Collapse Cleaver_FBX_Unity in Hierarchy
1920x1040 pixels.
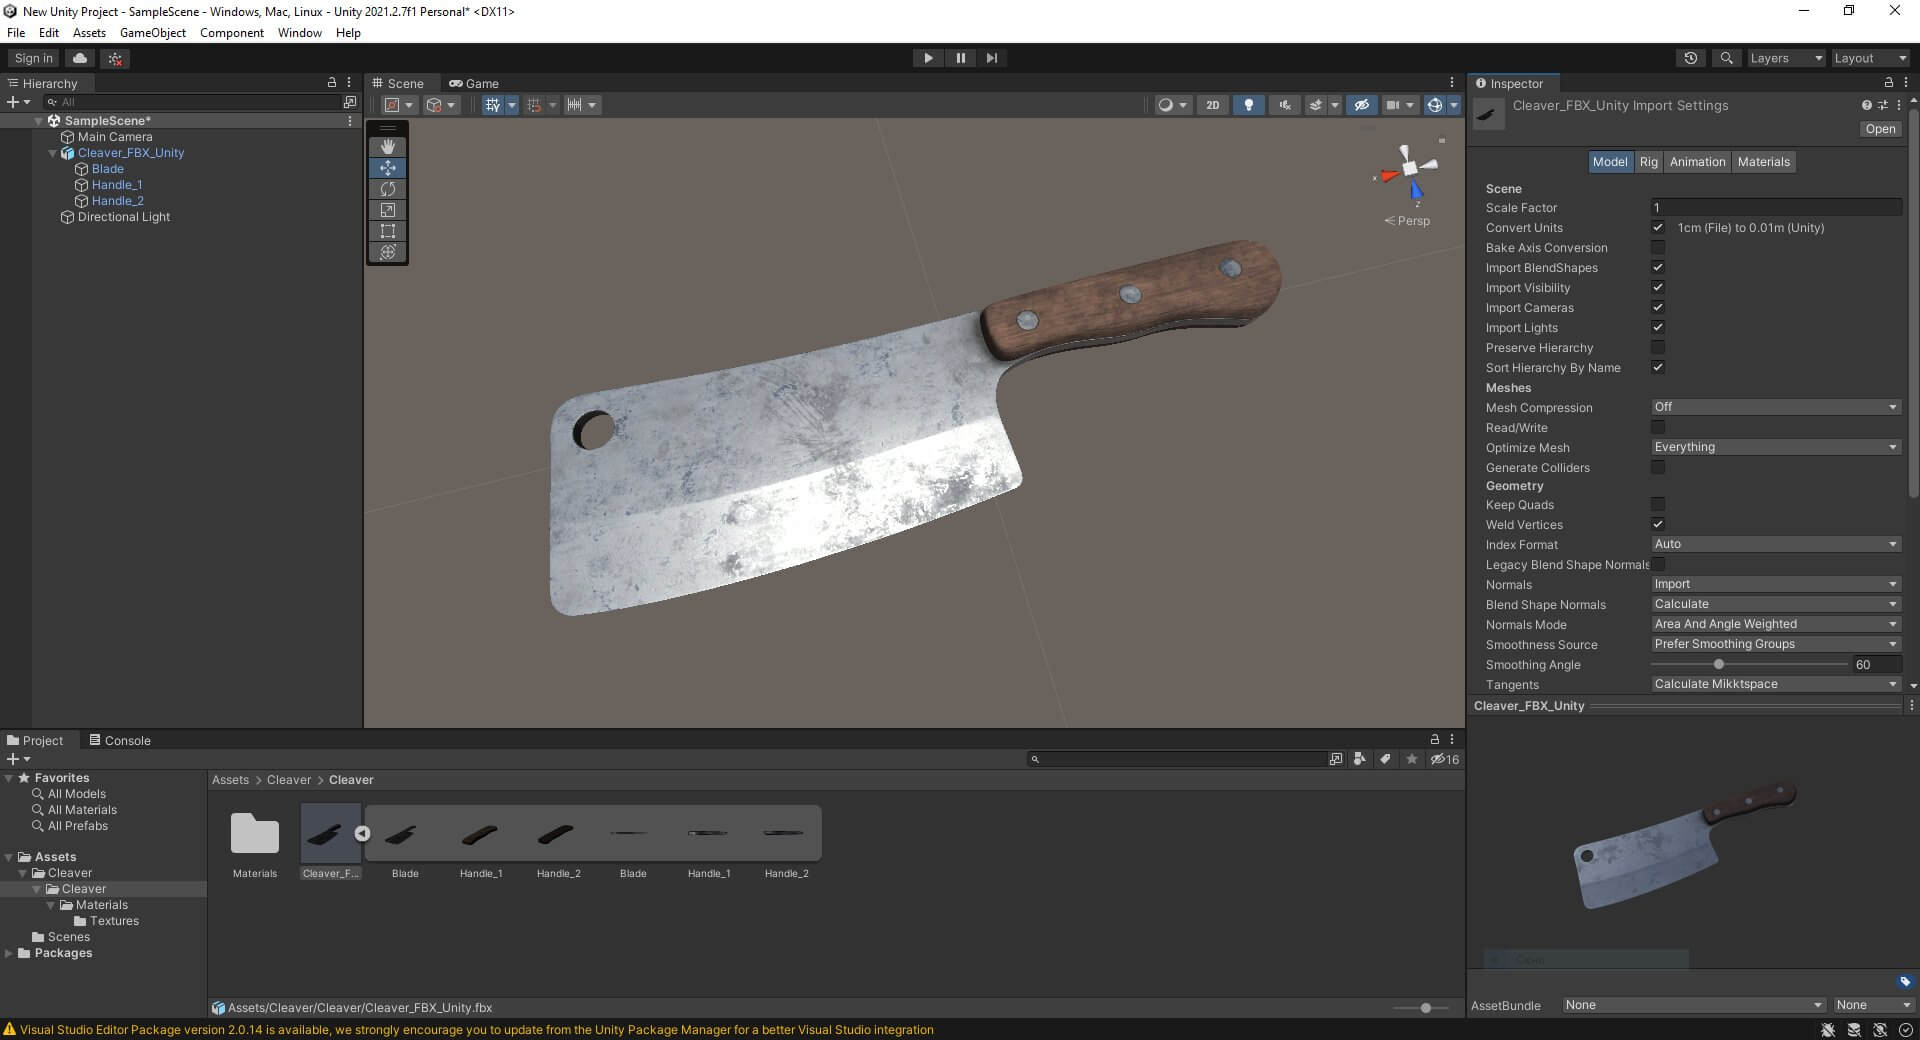53,153
